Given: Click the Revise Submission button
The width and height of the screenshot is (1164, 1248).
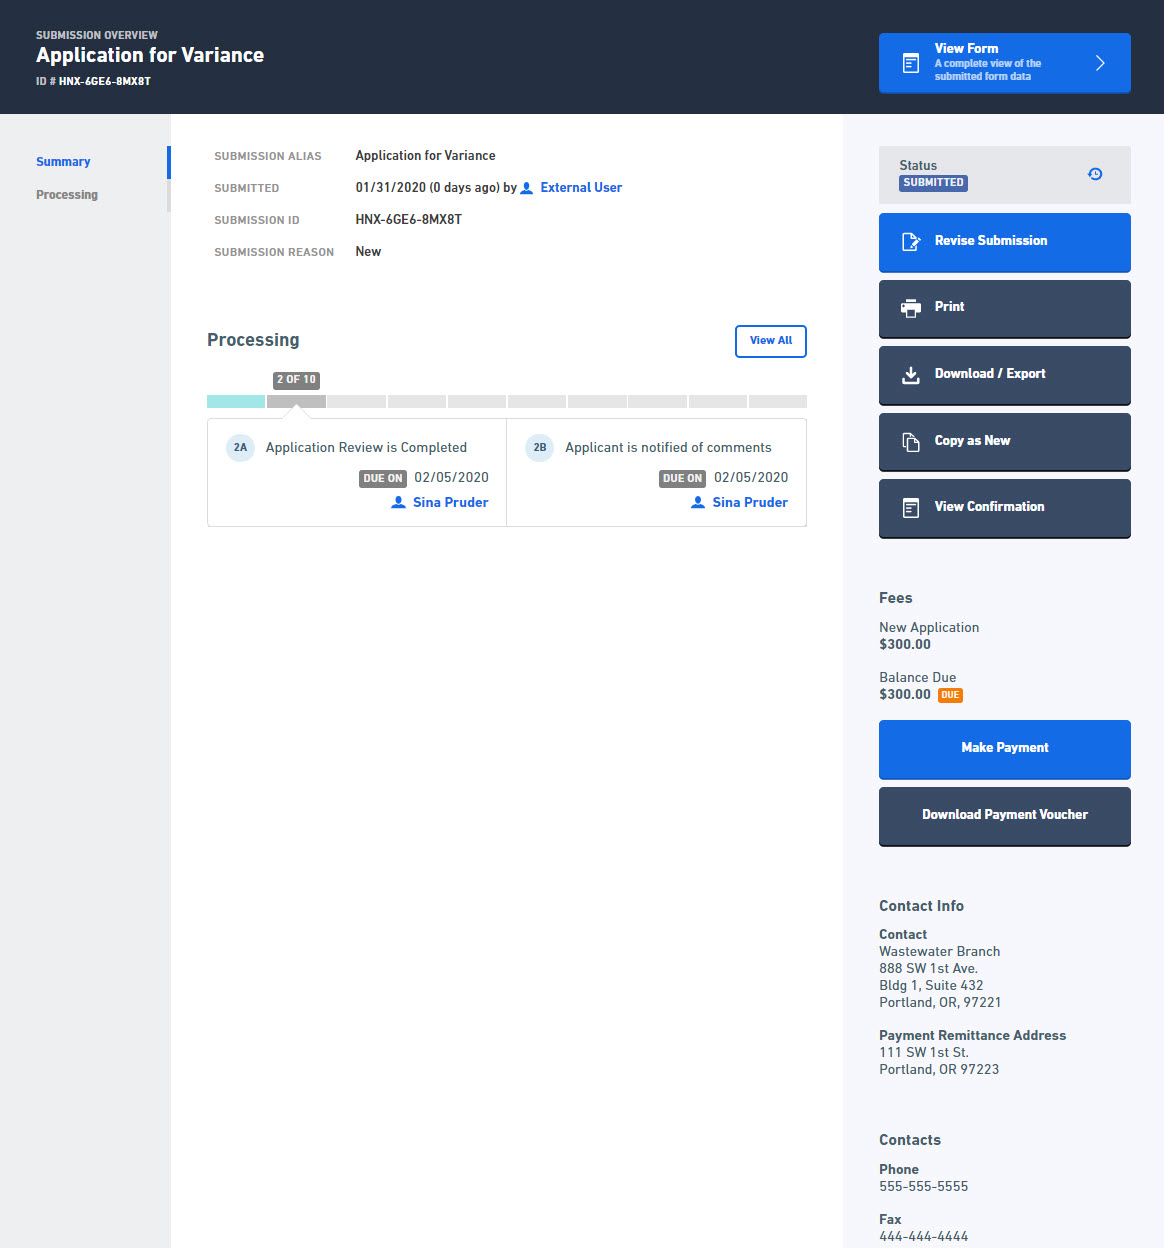Looking at the screenshot, I should pos(1004,242).
